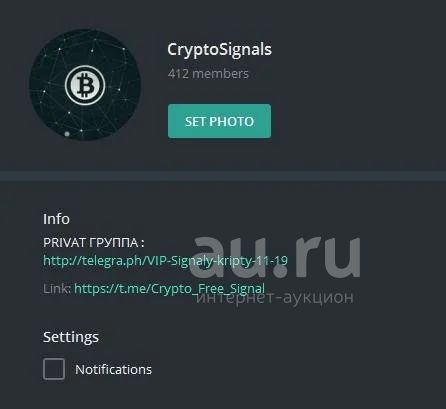Click the word members under group title

tap(220, 73)
